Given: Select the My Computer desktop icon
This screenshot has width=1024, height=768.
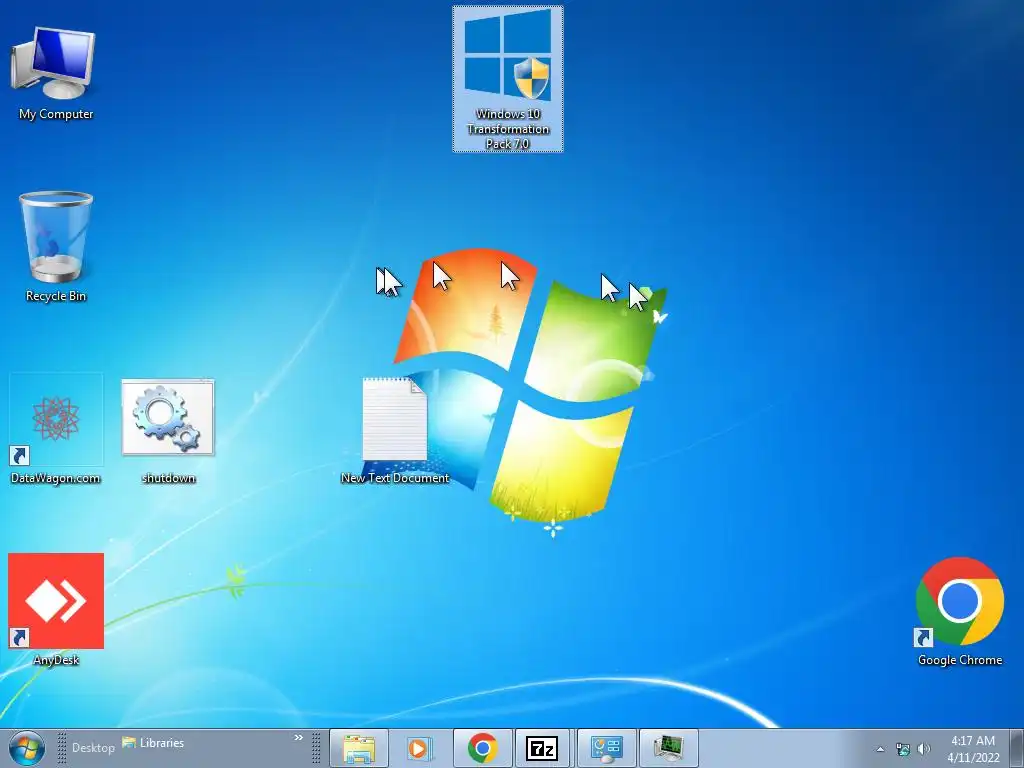Looking at the screenshot, I should [55, 72].
